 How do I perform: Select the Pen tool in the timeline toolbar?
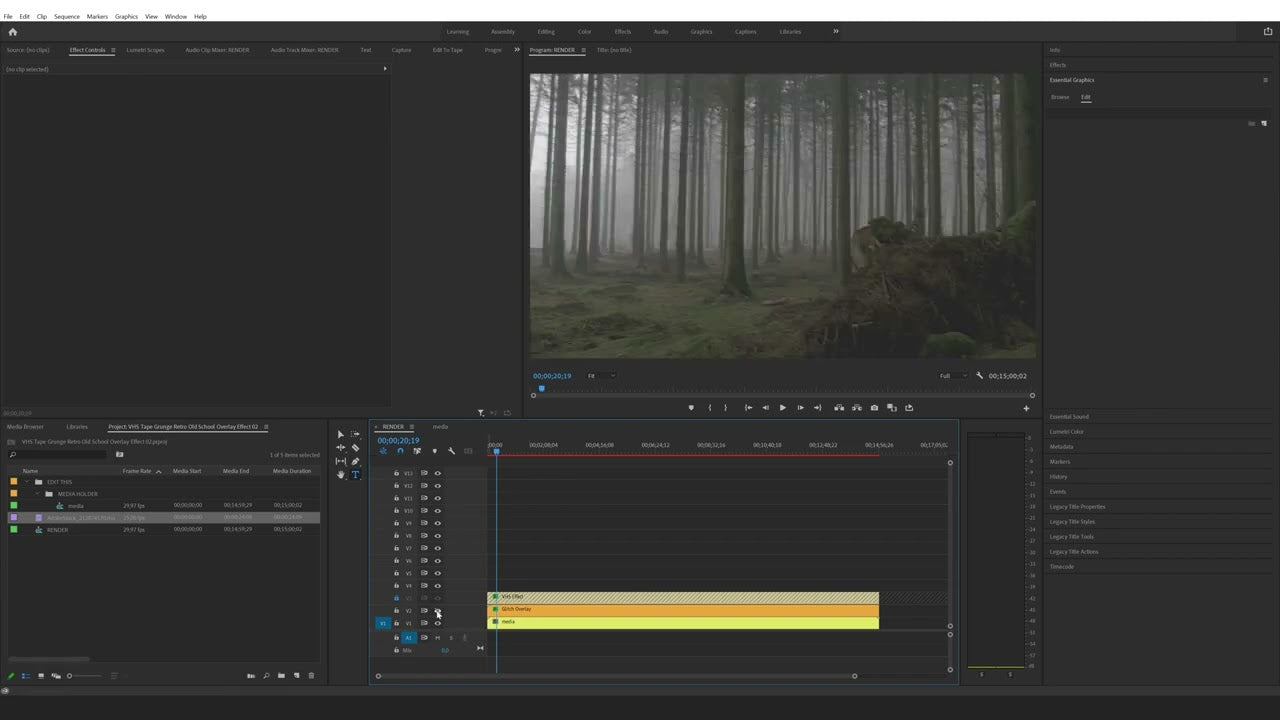point(354,461)
